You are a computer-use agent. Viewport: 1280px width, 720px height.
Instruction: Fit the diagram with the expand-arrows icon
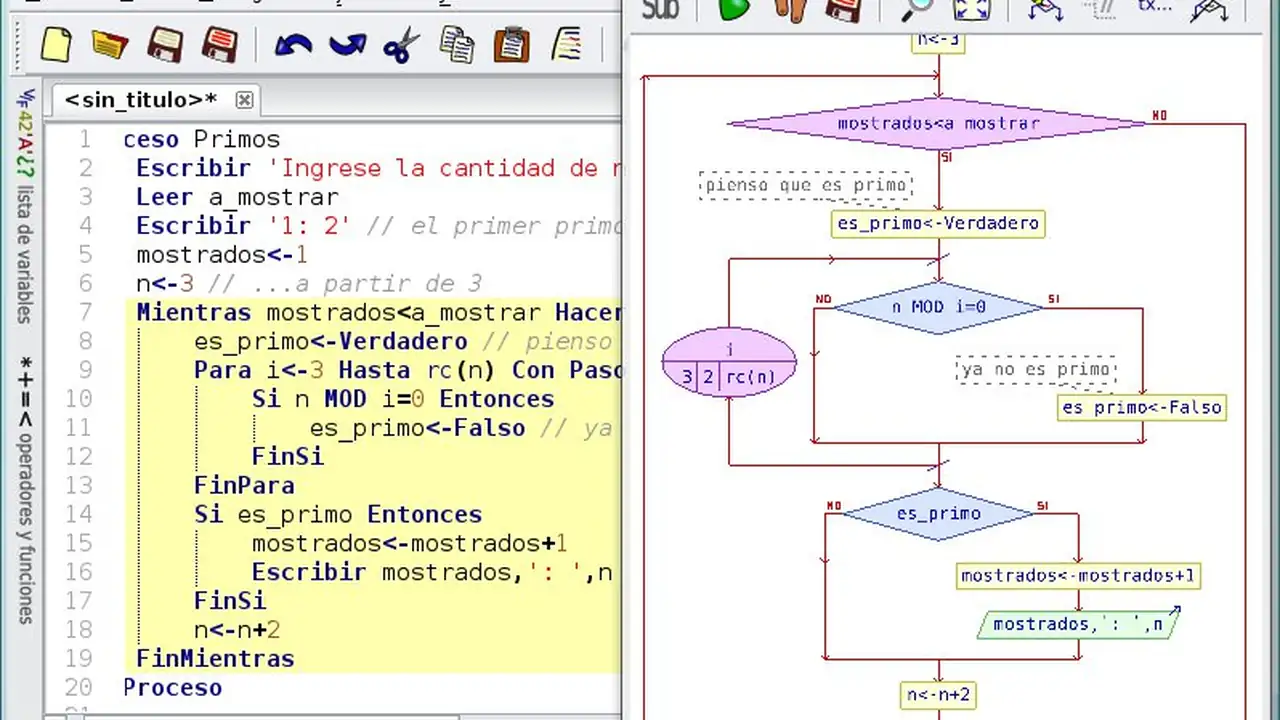[971, 10]
